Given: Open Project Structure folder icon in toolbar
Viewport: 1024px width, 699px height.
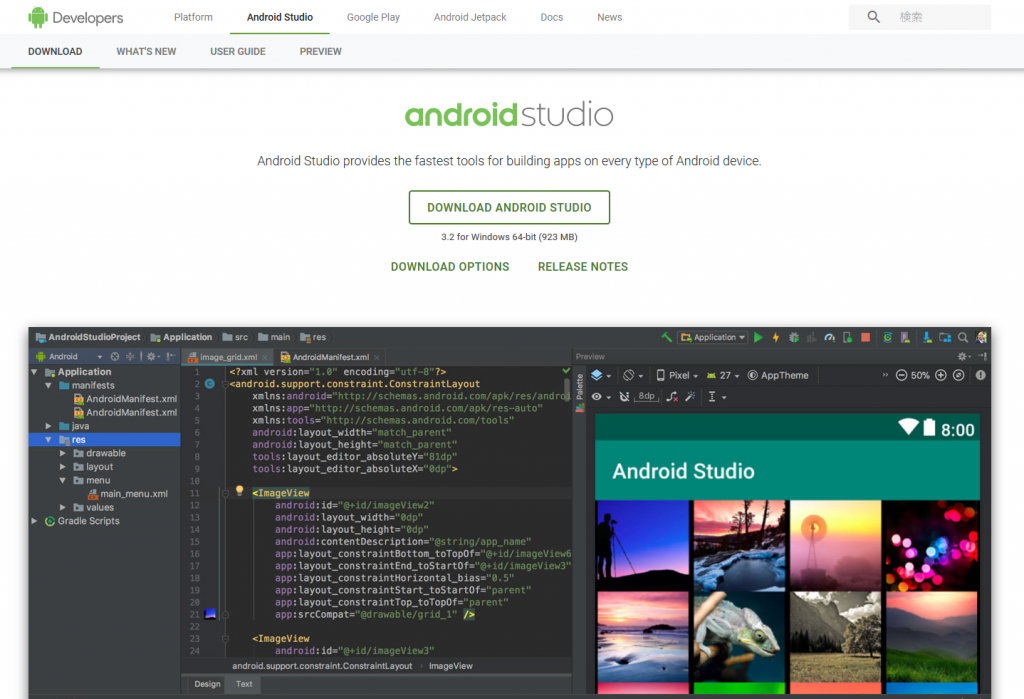Looking at the screenshot, I should pyautogui.click(x=944, y=337).
